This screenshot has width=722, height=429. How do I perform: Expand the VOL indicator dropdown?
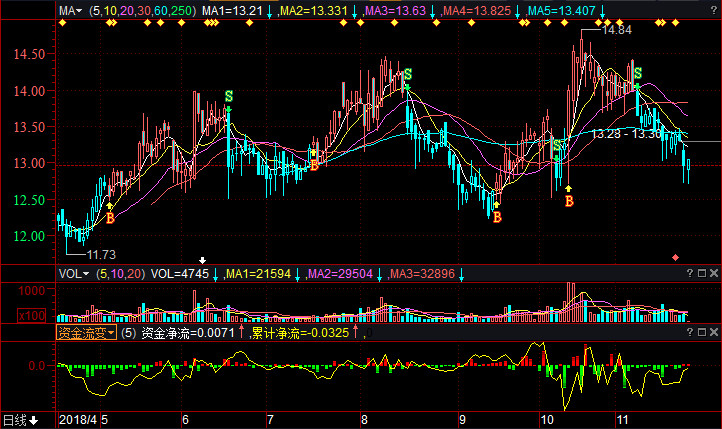[74, 274]
